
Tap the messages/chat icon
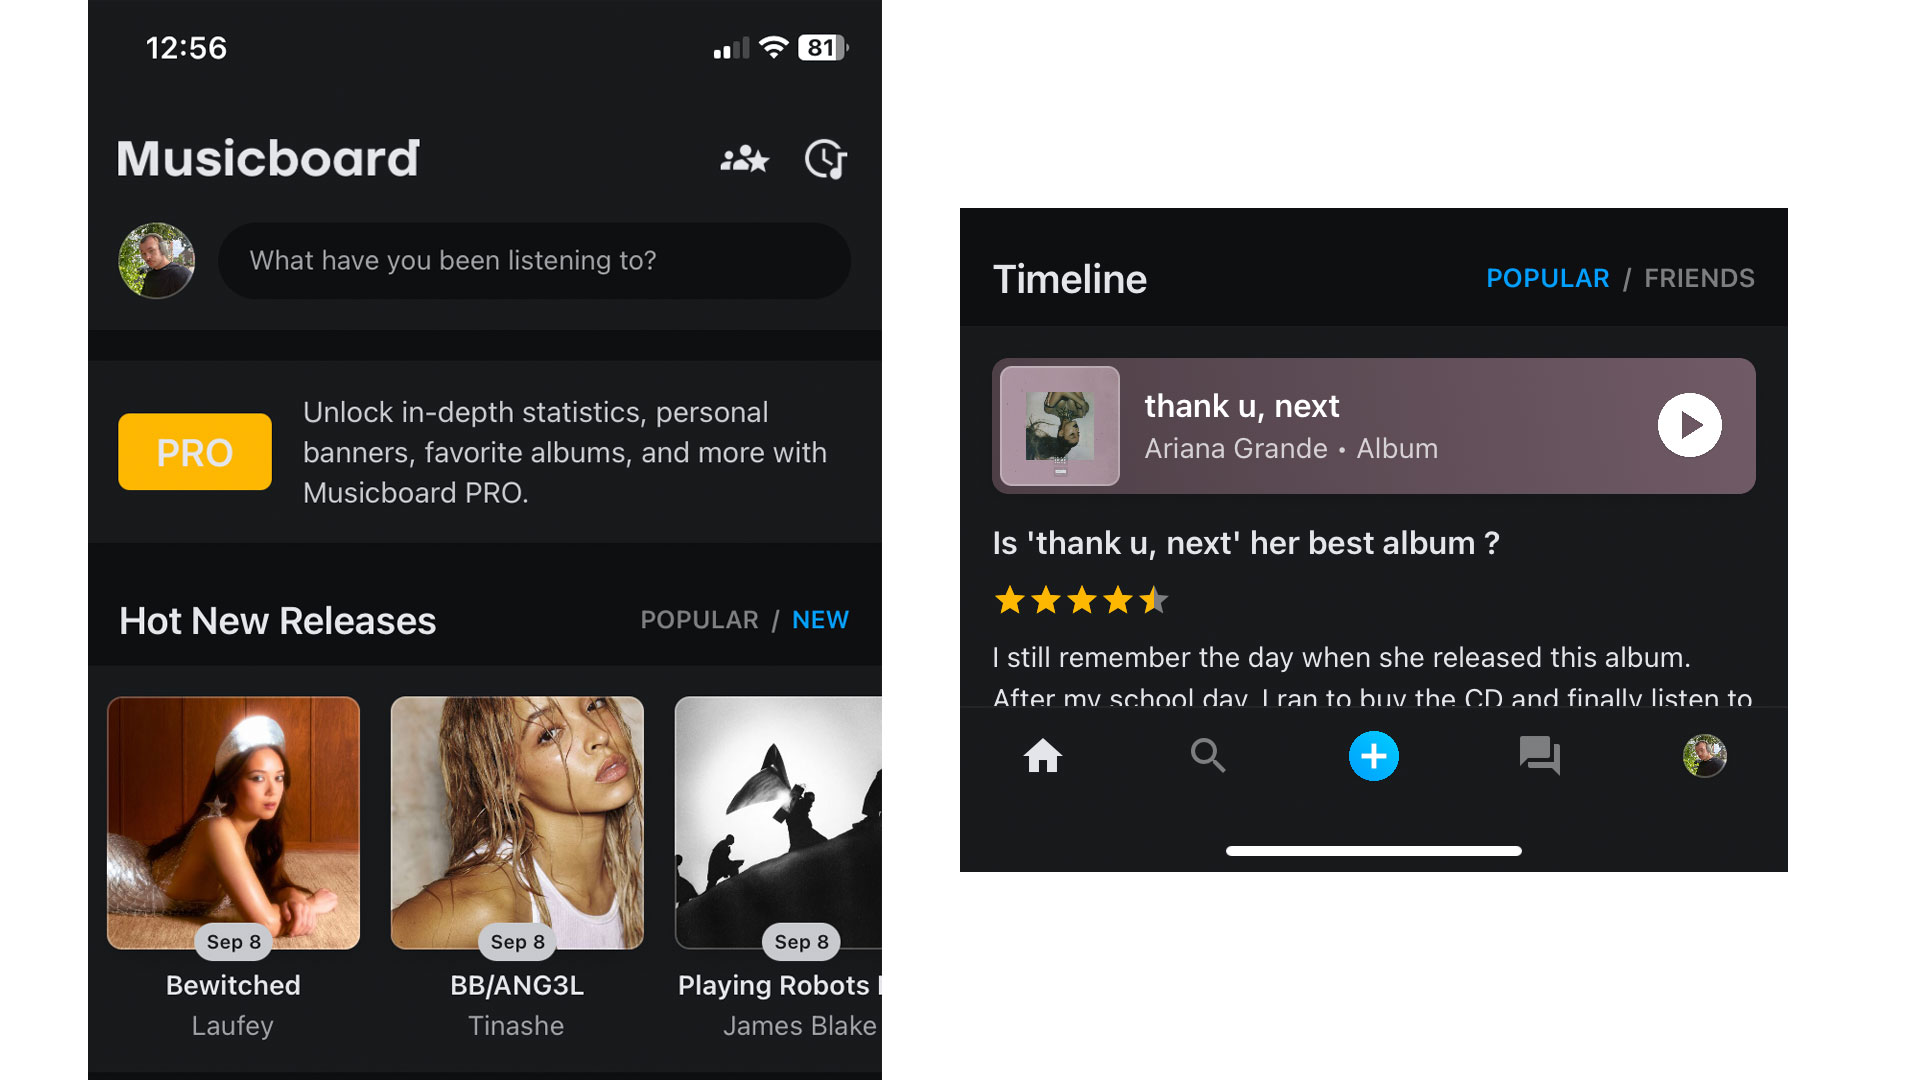click(1536, 754)
